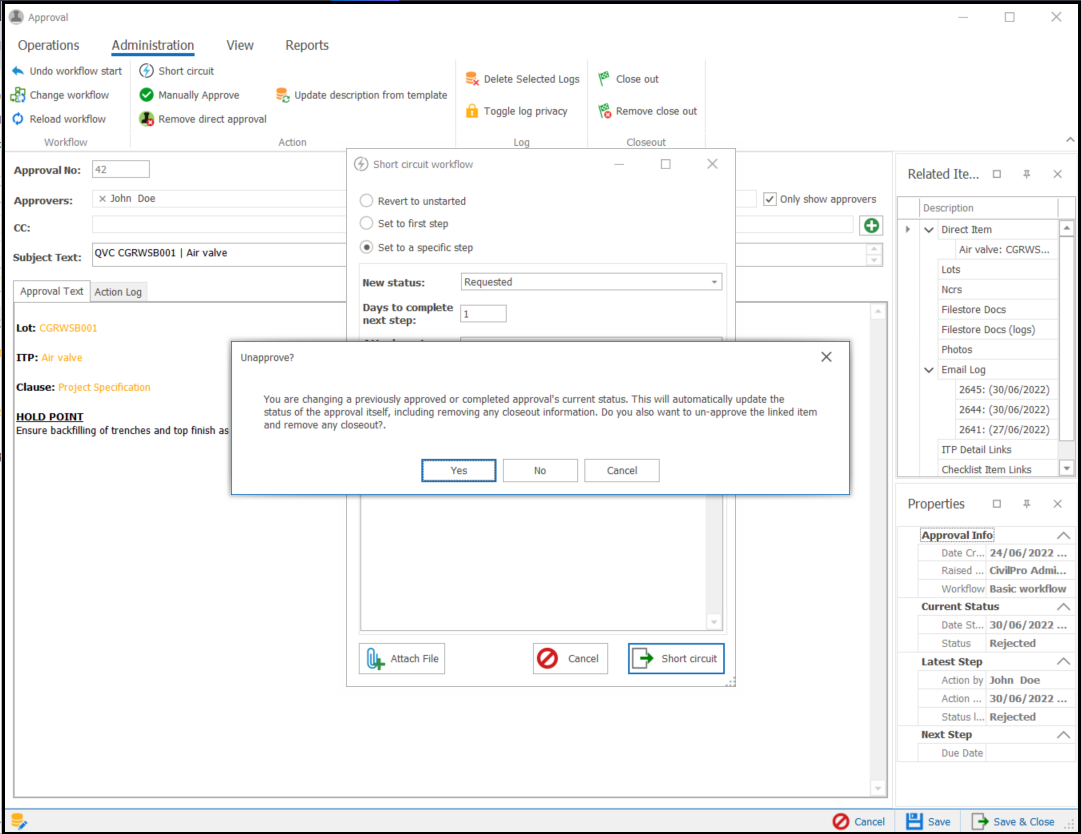This screenshot has width=1081, height=834.
Task: Click No in the Unapprove dialog
Action: click(x=540, y=471)
